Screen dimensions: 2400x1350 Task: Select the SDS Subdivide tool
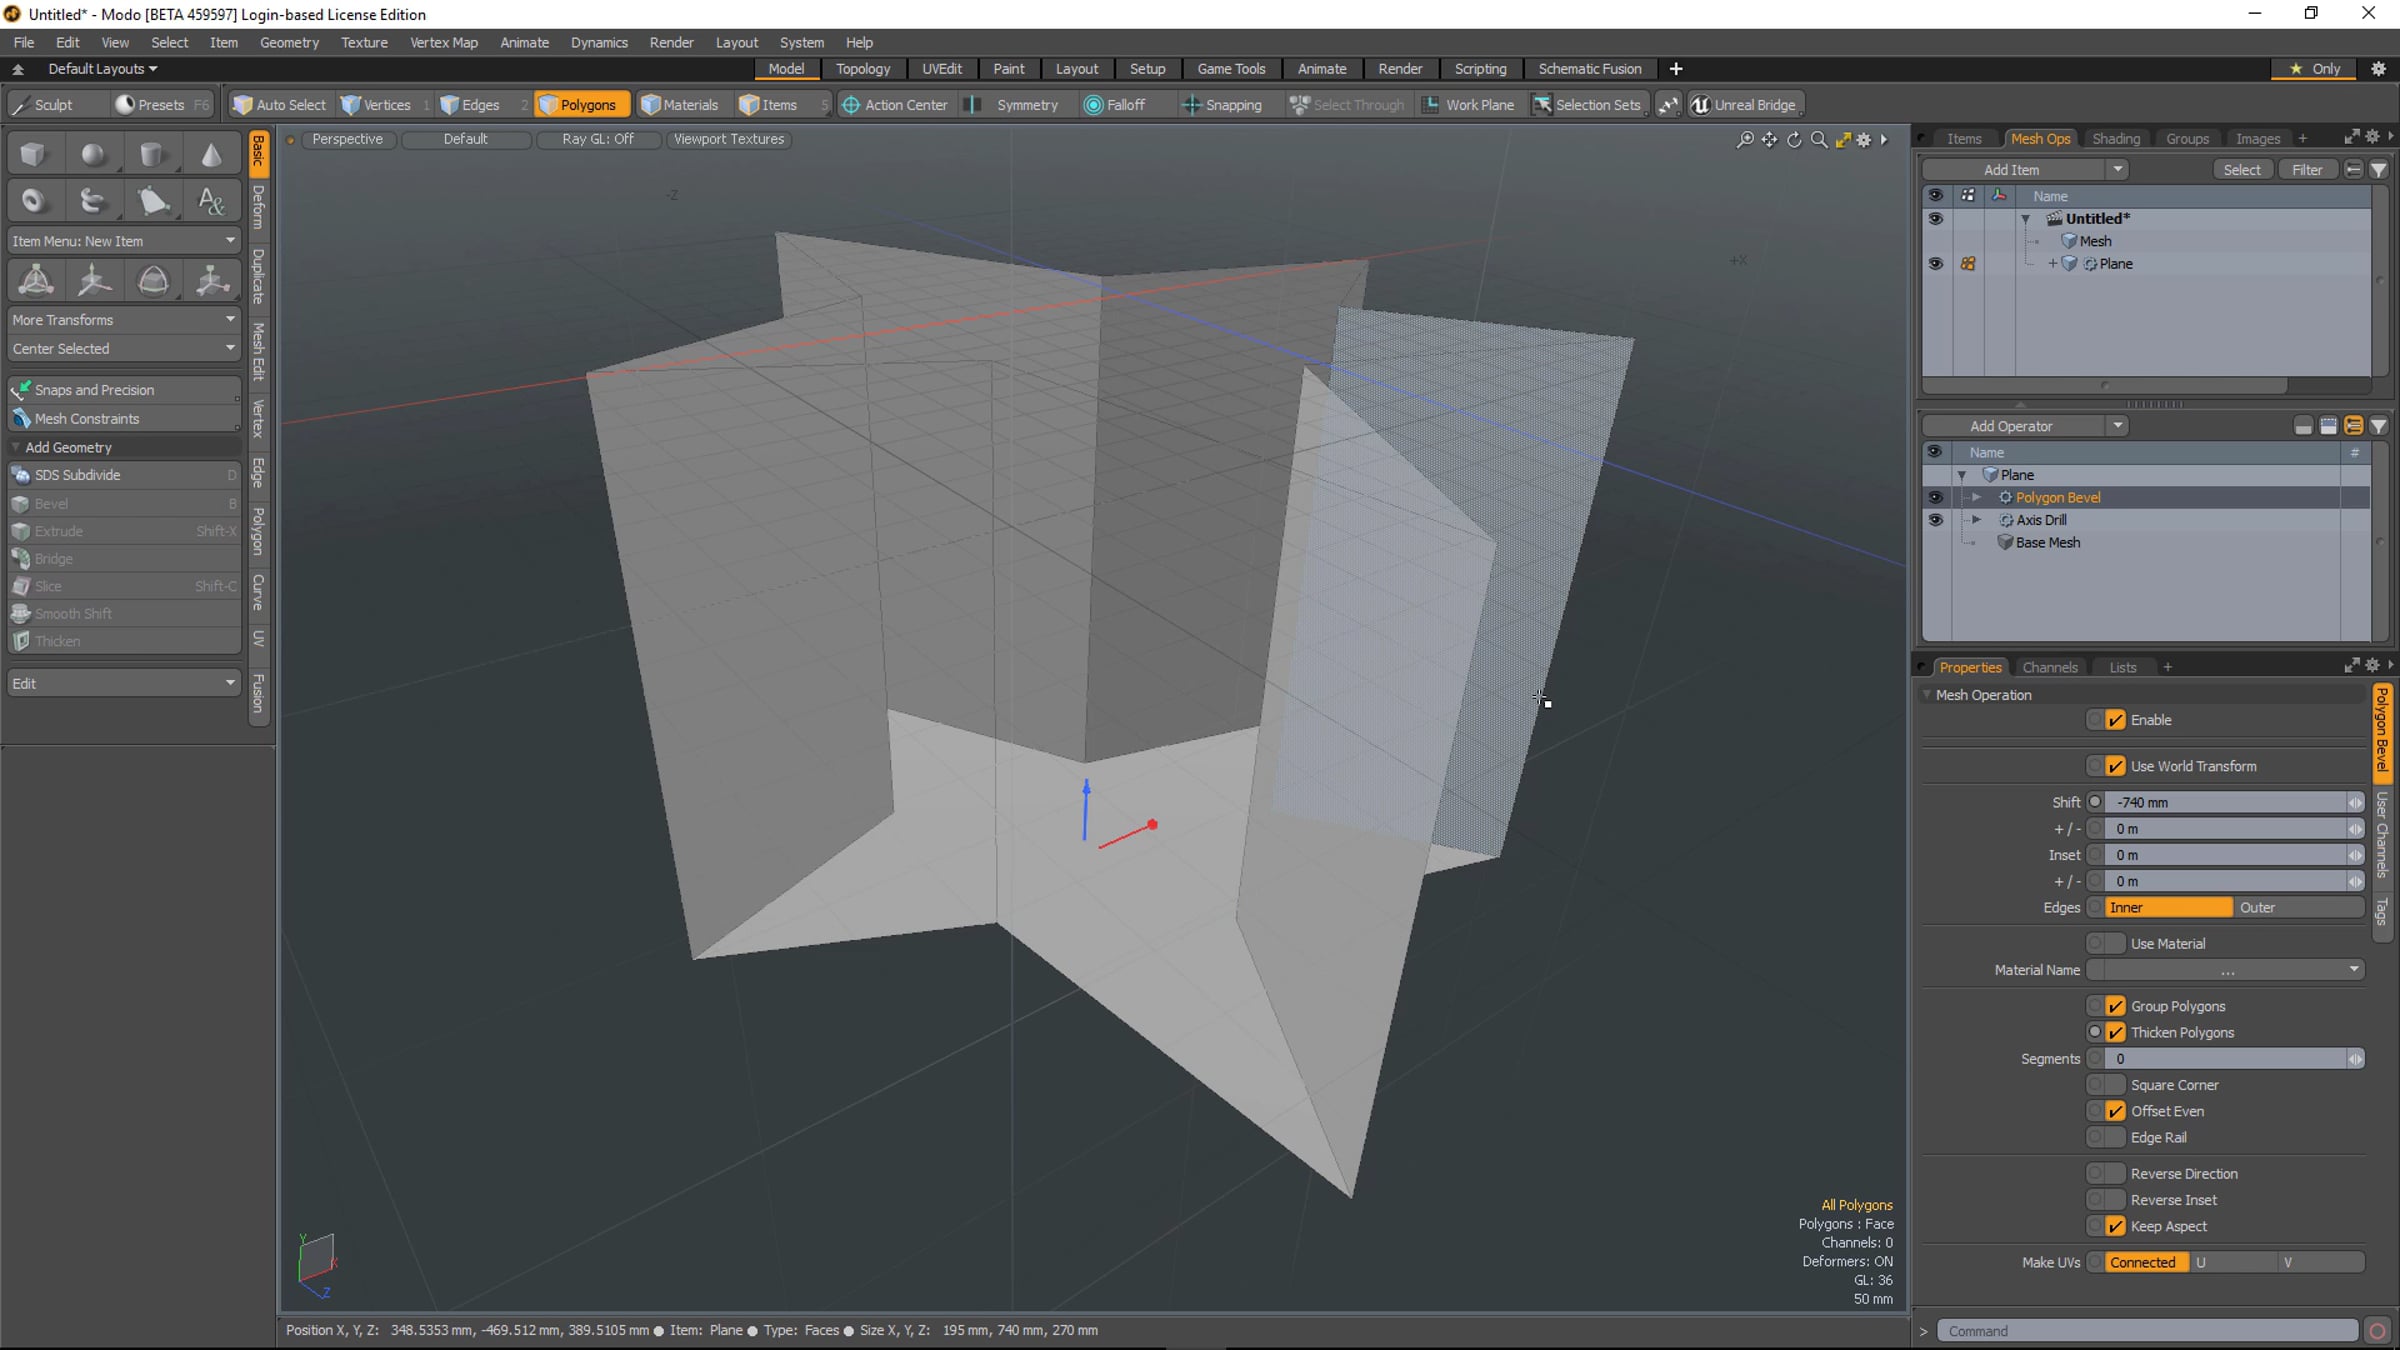tap(124, 475)
